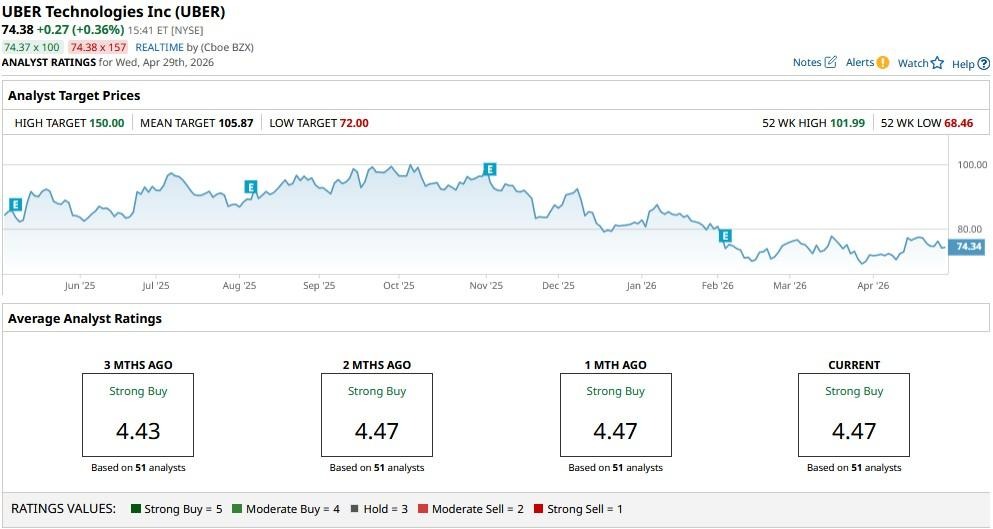The width and height of the screenshot is (993, 529).
Task: Click the Jul '25 axis label
Action: (156, 286)
